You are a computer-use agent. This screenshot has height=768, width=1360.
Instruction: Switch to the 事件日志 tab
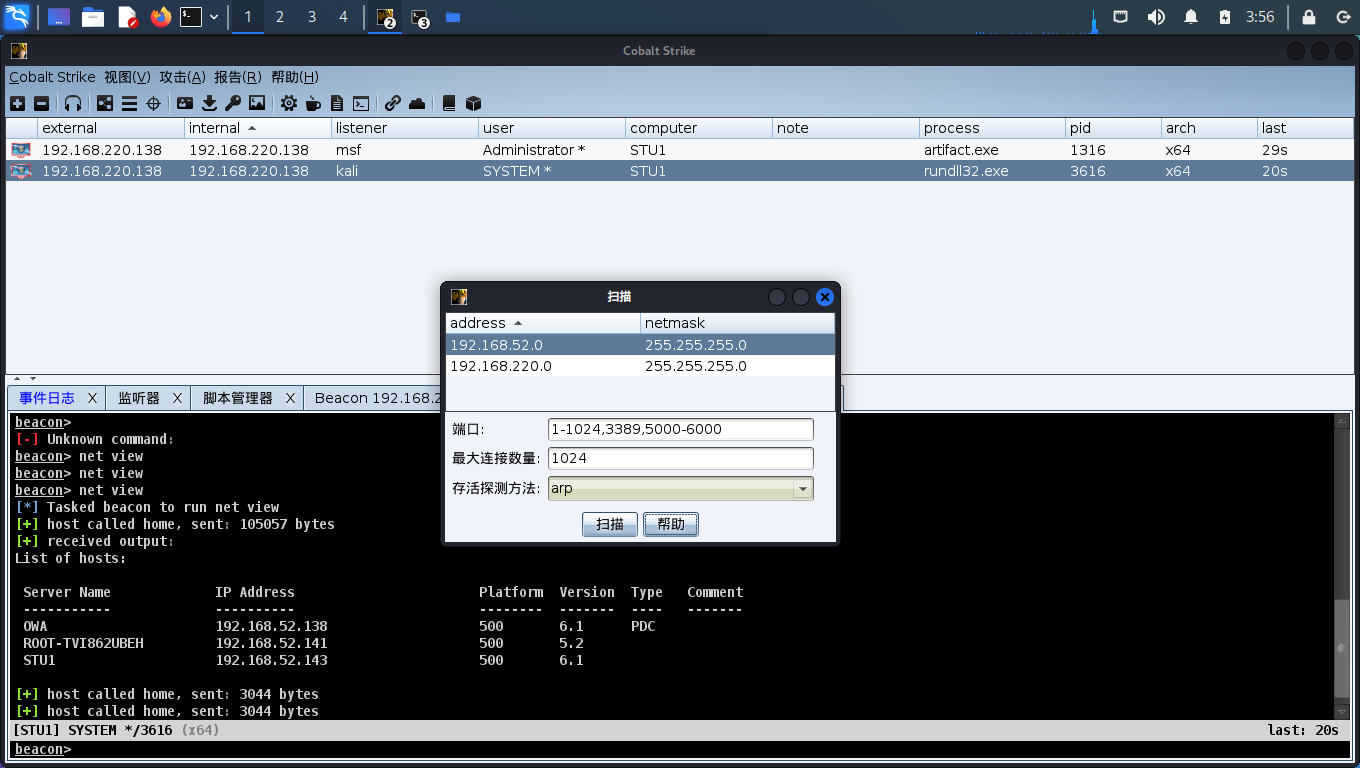[x=47, y=398]
